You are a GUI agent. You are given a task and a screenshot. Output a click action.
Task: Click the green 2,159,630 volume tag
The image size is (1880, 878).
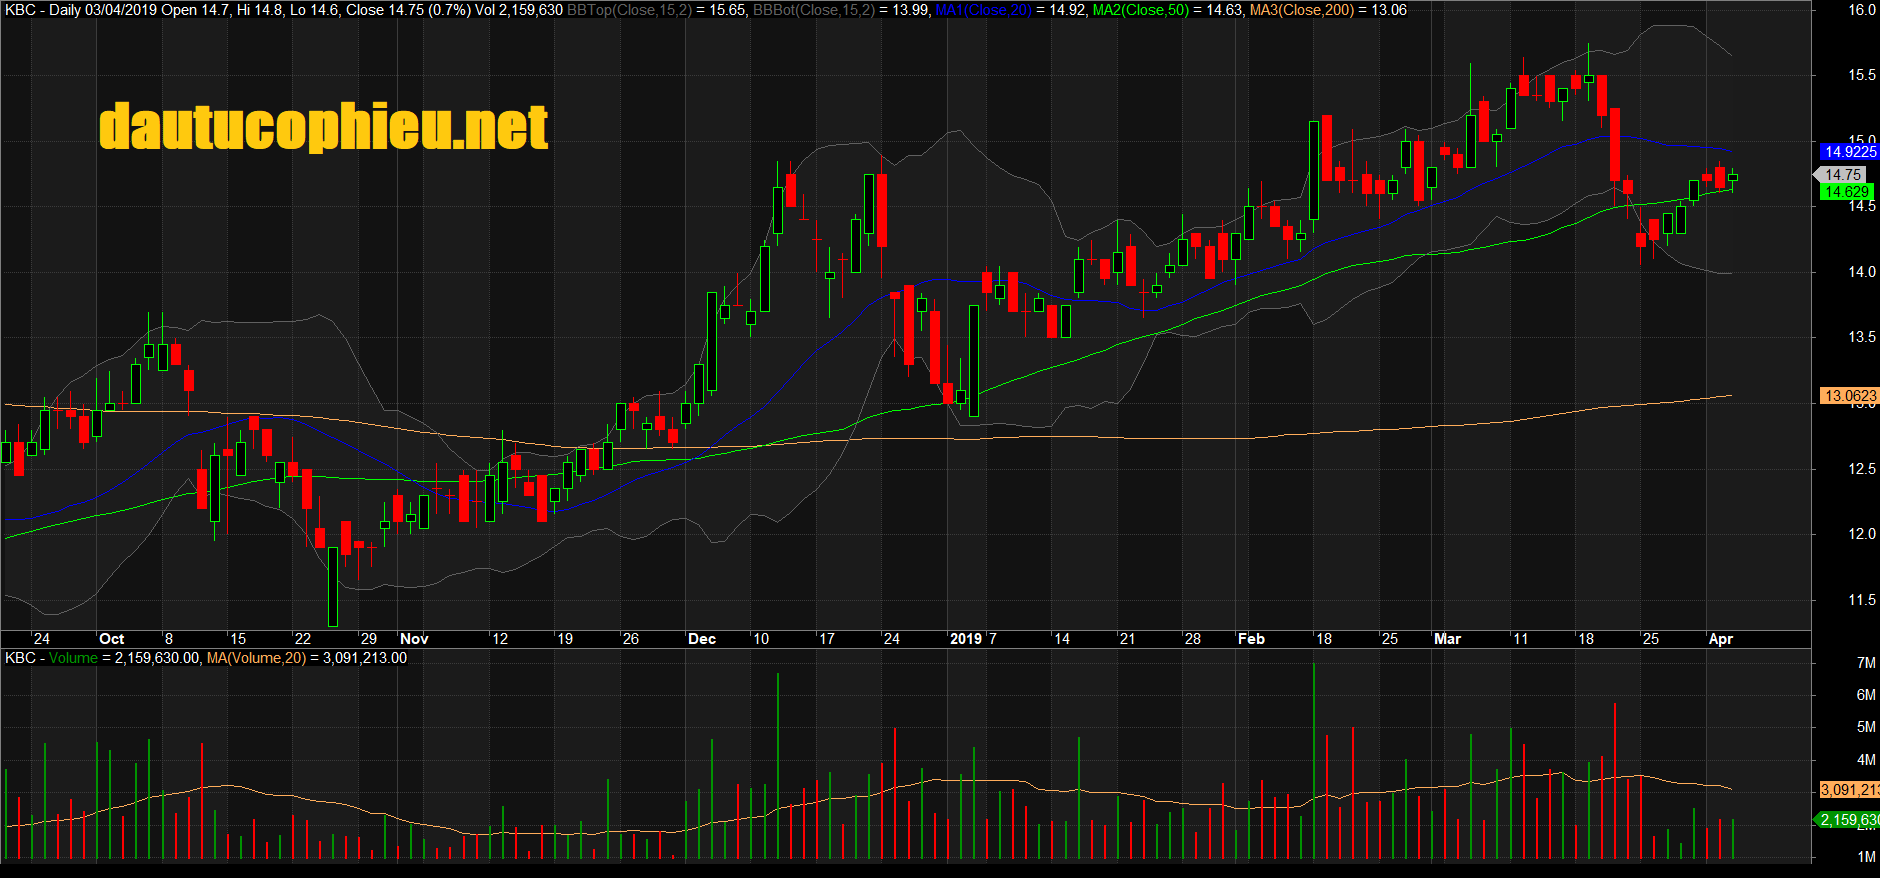coord(1849,820)
